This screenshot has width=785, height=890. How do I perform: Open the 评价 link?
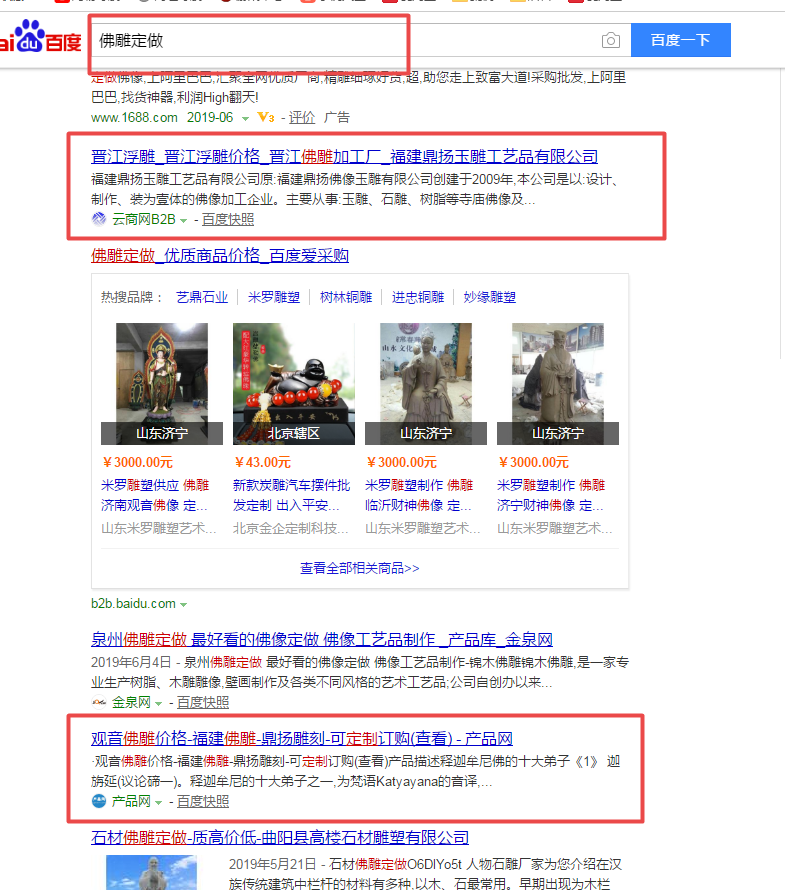[x=301, y=117]
